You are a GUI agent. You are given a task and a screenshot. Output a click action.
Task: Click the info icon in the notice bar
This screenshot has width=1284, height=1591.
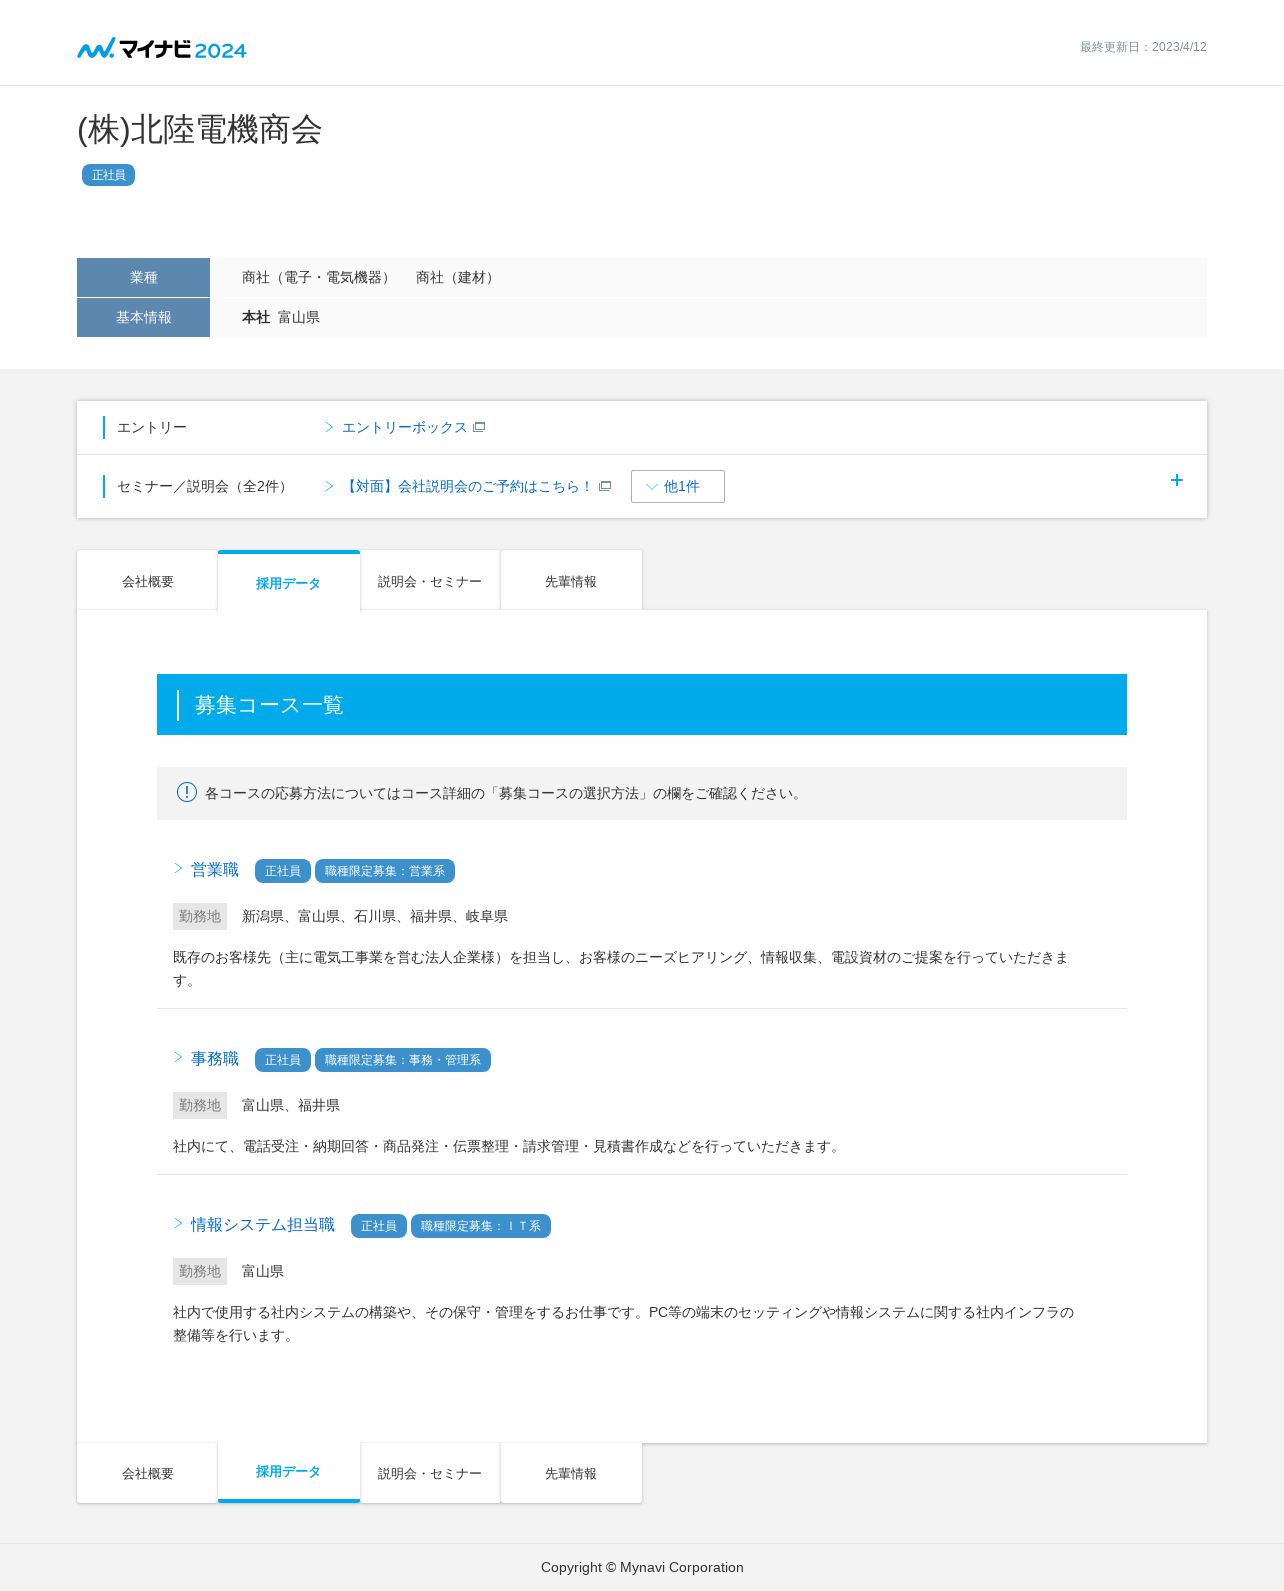pos(187,792)
